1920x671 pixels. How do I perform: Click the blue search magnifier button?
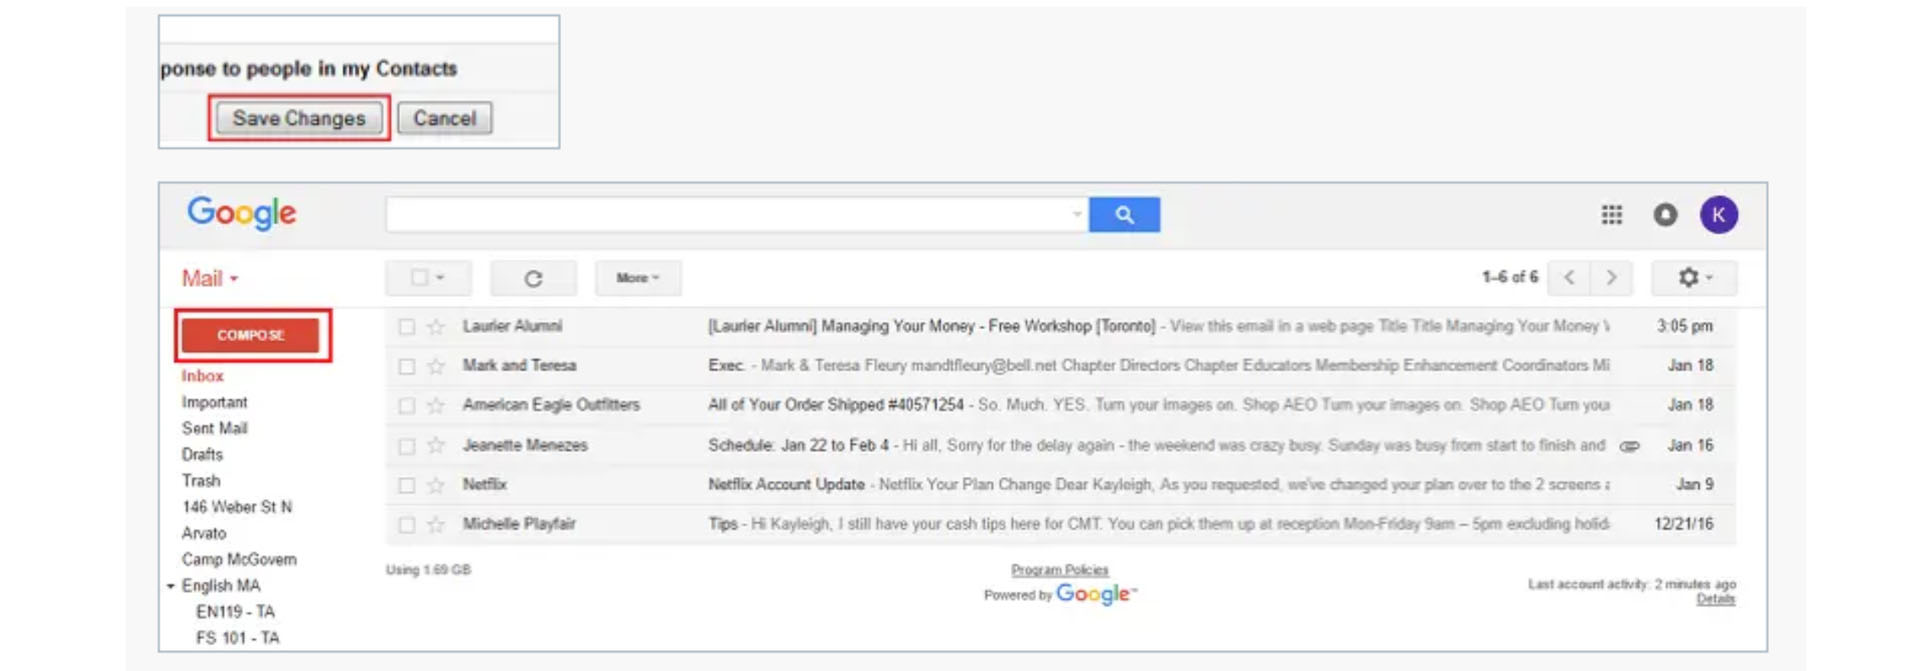click(x=1124, y=215)
